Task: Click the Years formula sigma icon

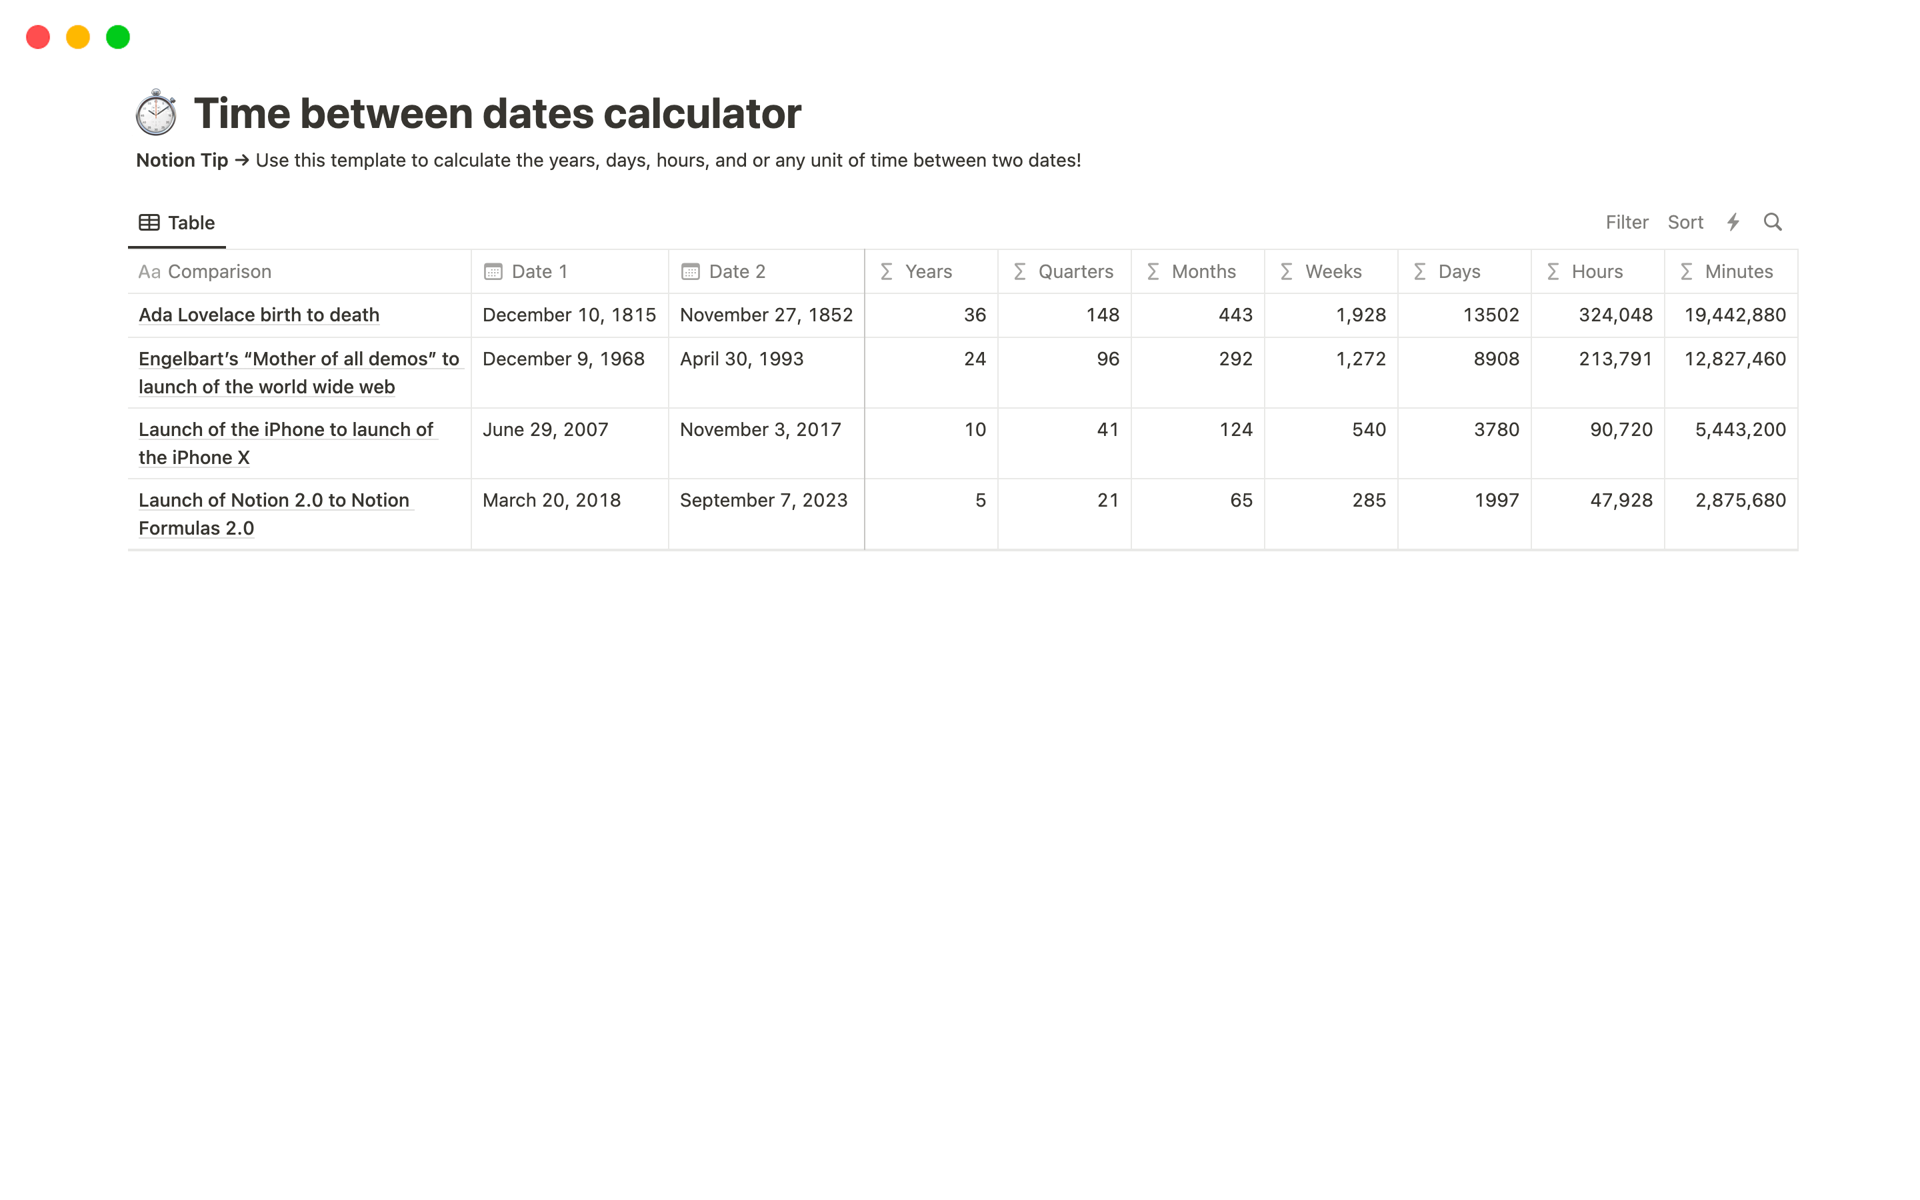Action: click(x=886, y=272)
